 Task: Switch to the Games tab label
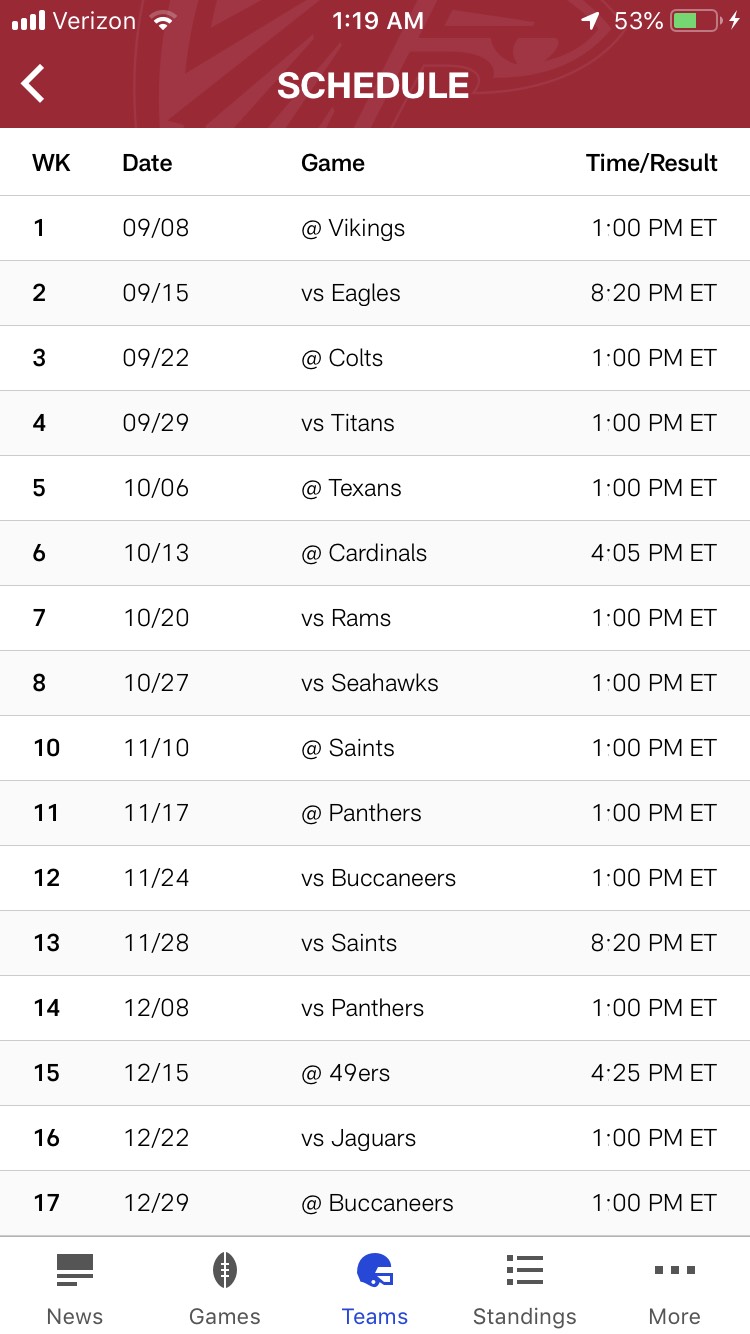coord(225,1316)
